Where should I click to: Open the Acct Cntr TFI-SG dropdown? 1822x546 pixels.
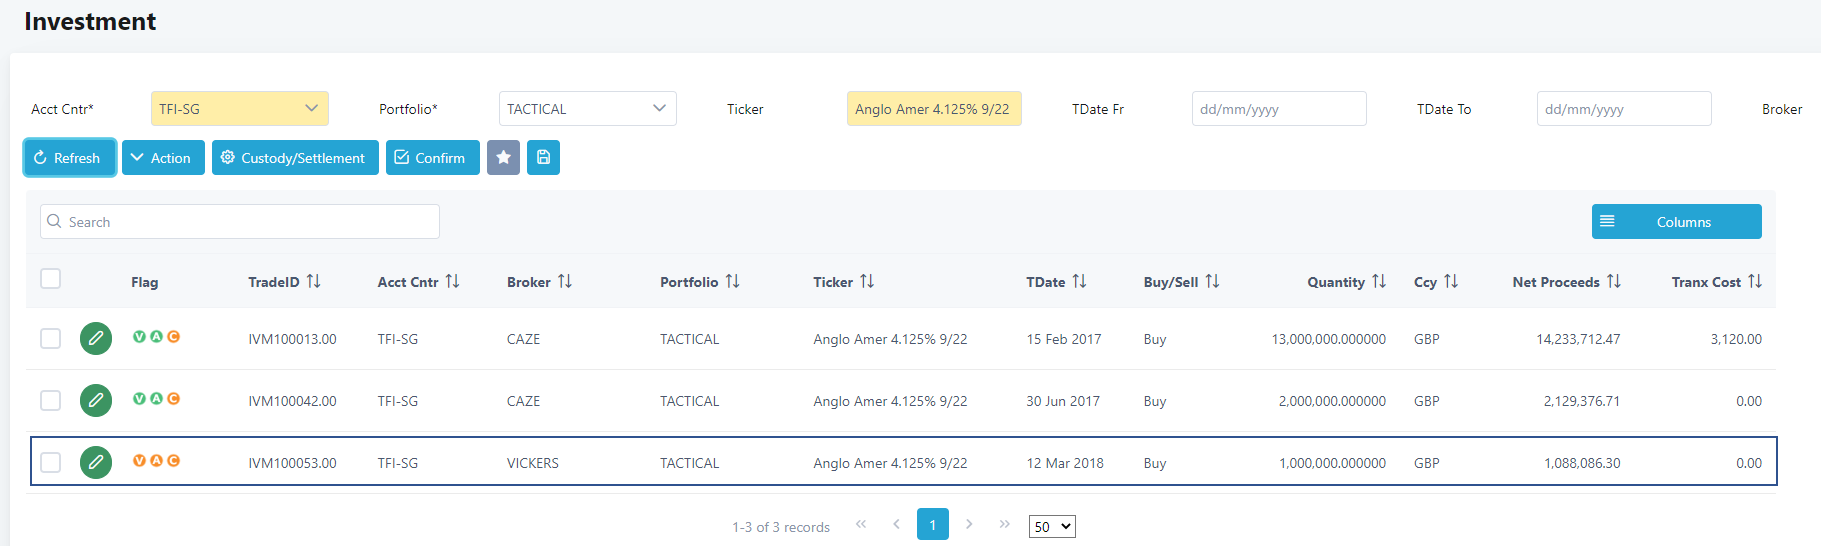coord(240,109)
